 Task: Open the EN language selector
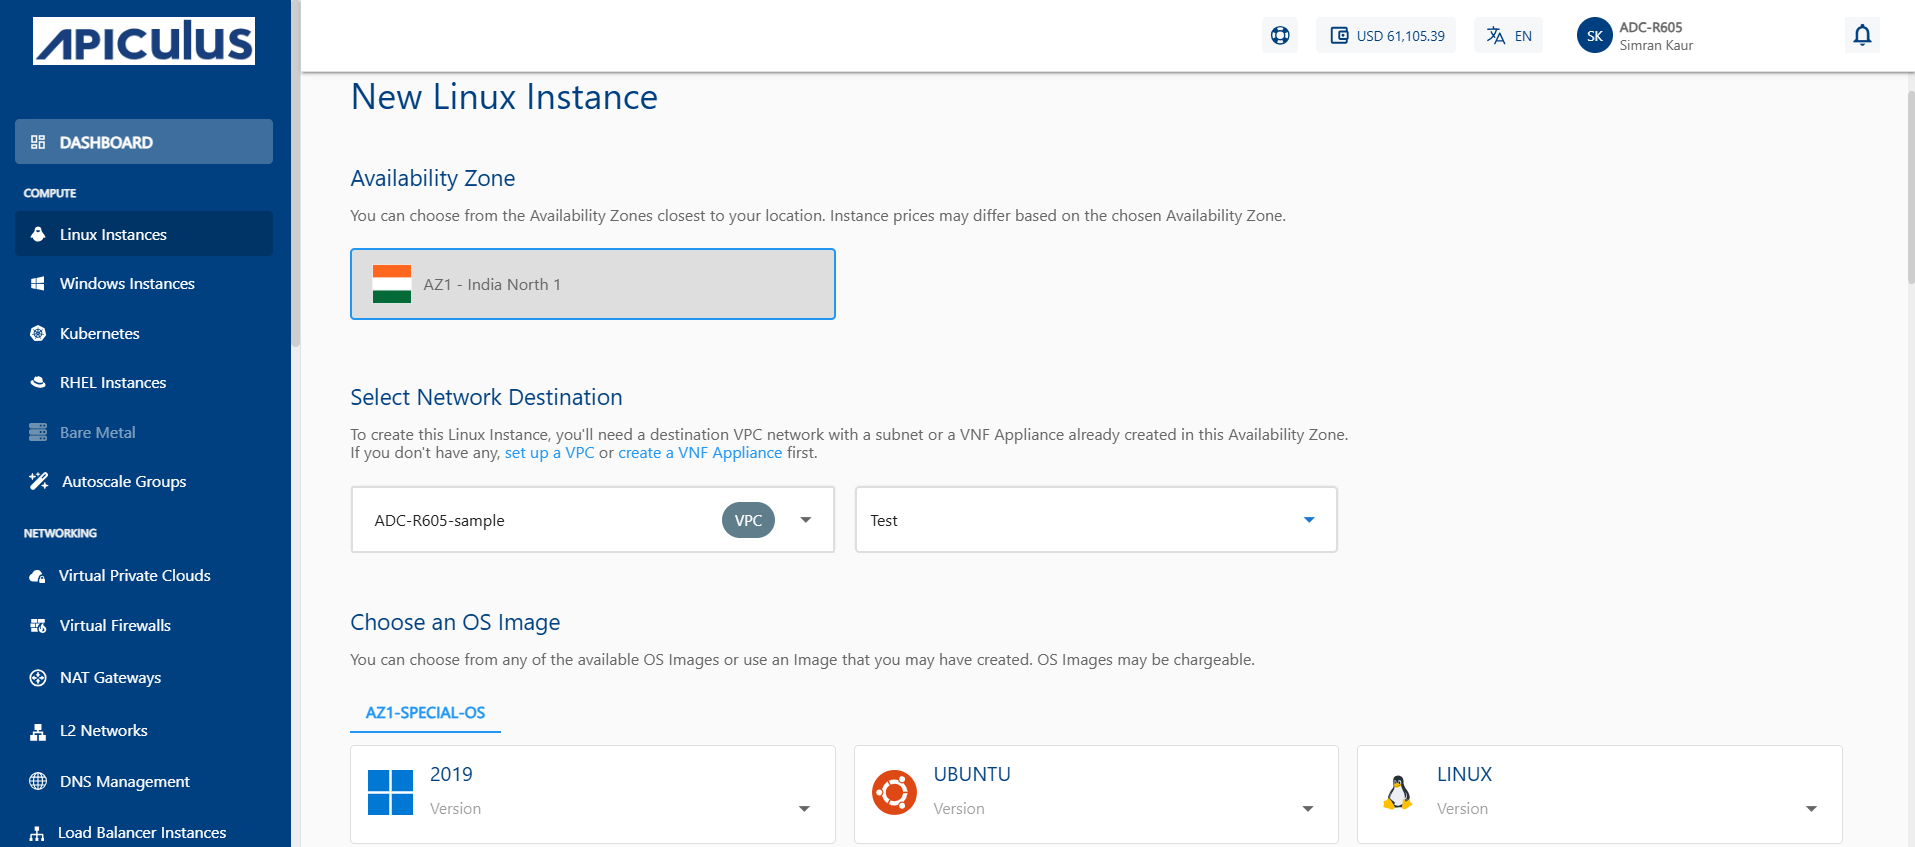1508,36
